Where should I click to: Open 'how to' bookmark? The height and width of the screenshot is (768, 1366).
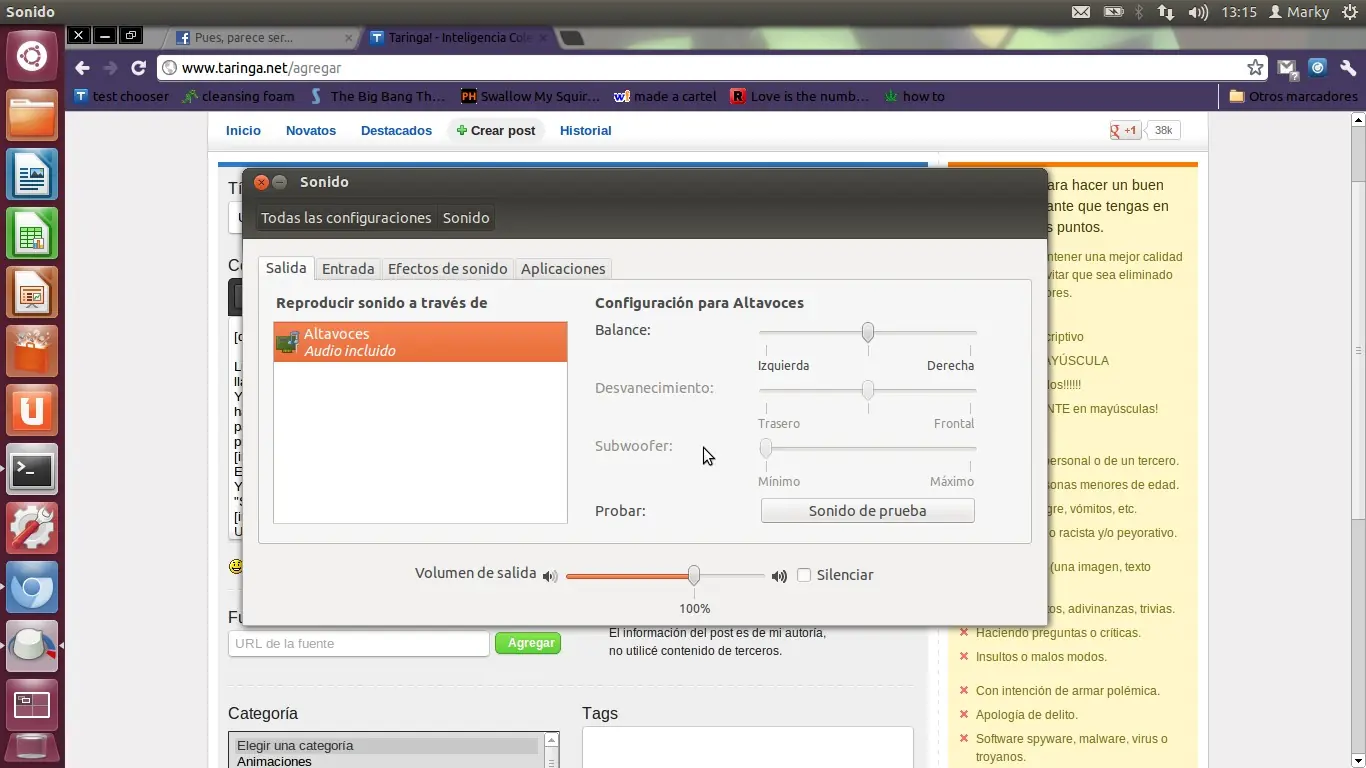(x=915, y=96)
